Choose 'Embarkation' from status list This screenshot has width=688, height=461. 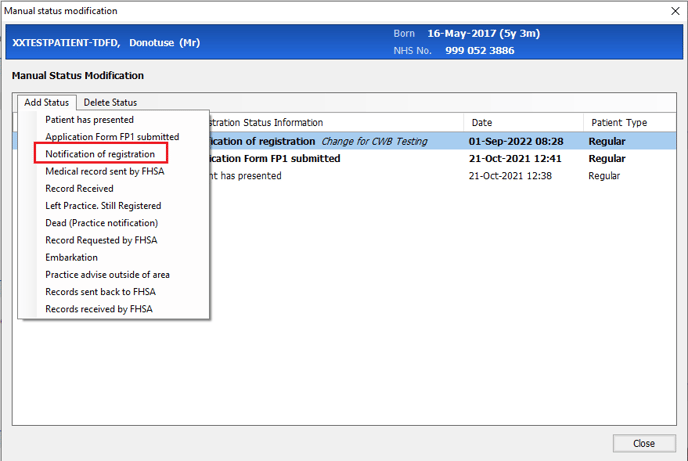coord(74,257)
